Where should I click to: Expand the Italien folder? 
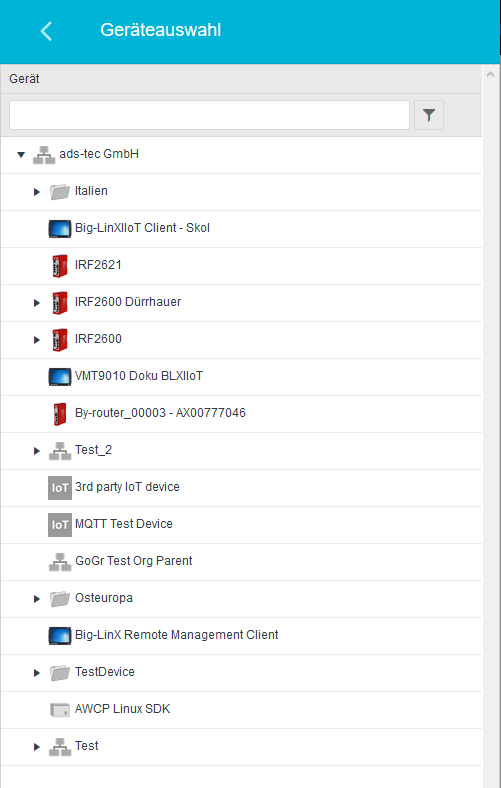pyautogui.click(x=37, y=192)
